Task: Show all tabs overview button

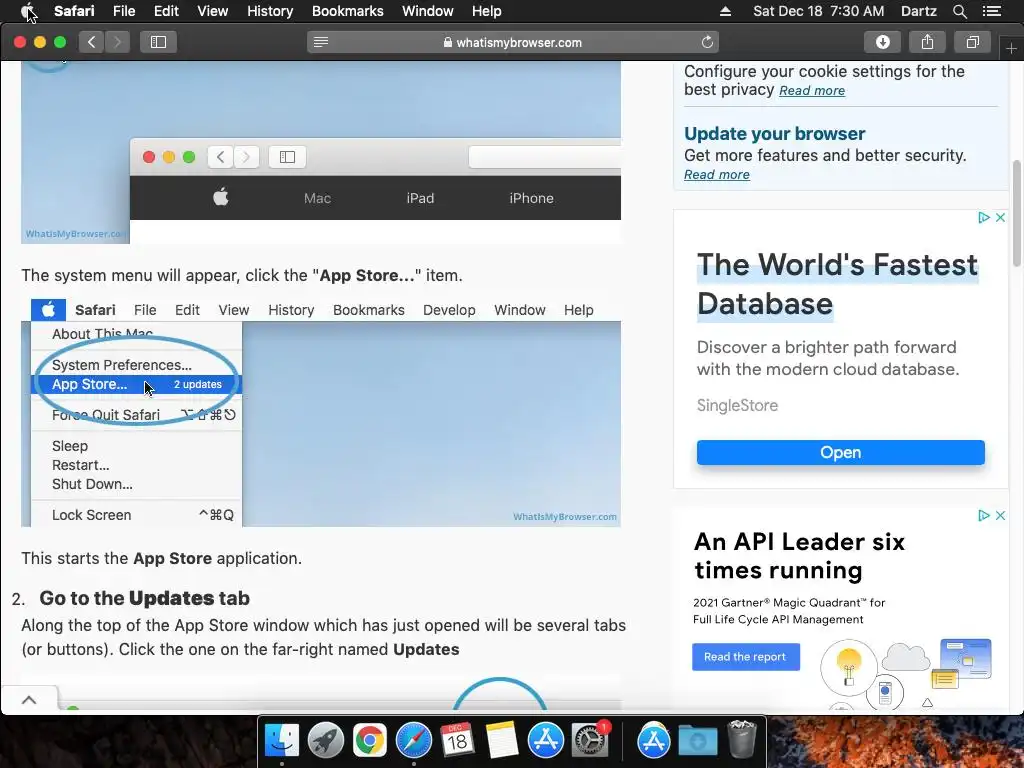Action: coord(972,42)
